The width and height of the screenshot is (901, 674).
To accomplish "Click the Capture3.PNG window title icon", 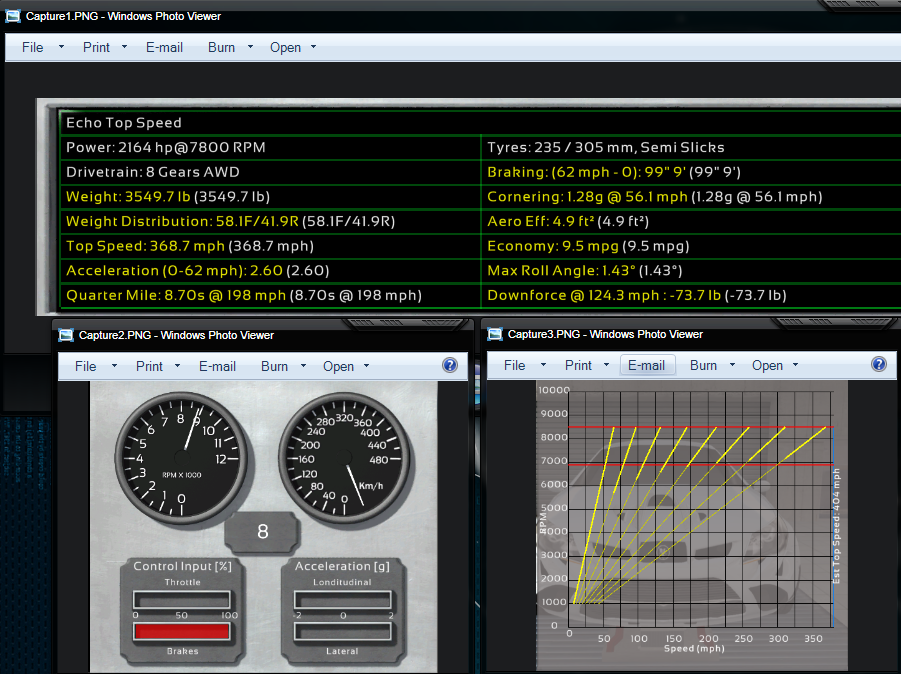I will [x=495, y=334].
